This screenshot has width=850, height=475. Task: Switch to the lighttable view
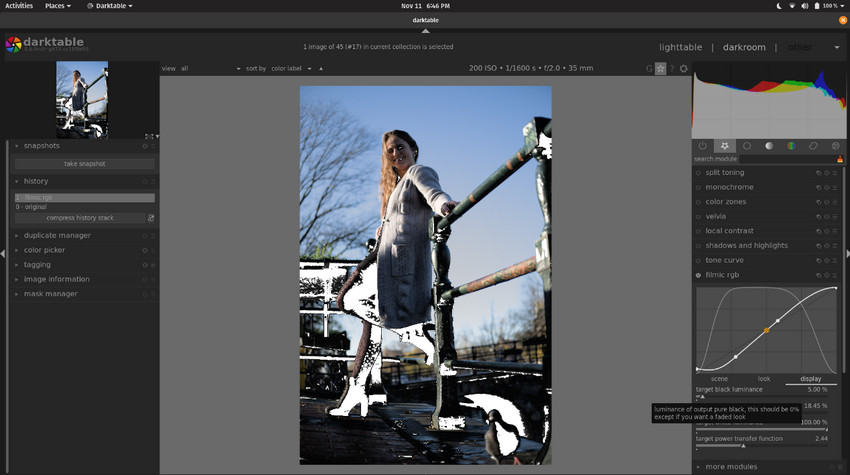[x=680, y=47]
